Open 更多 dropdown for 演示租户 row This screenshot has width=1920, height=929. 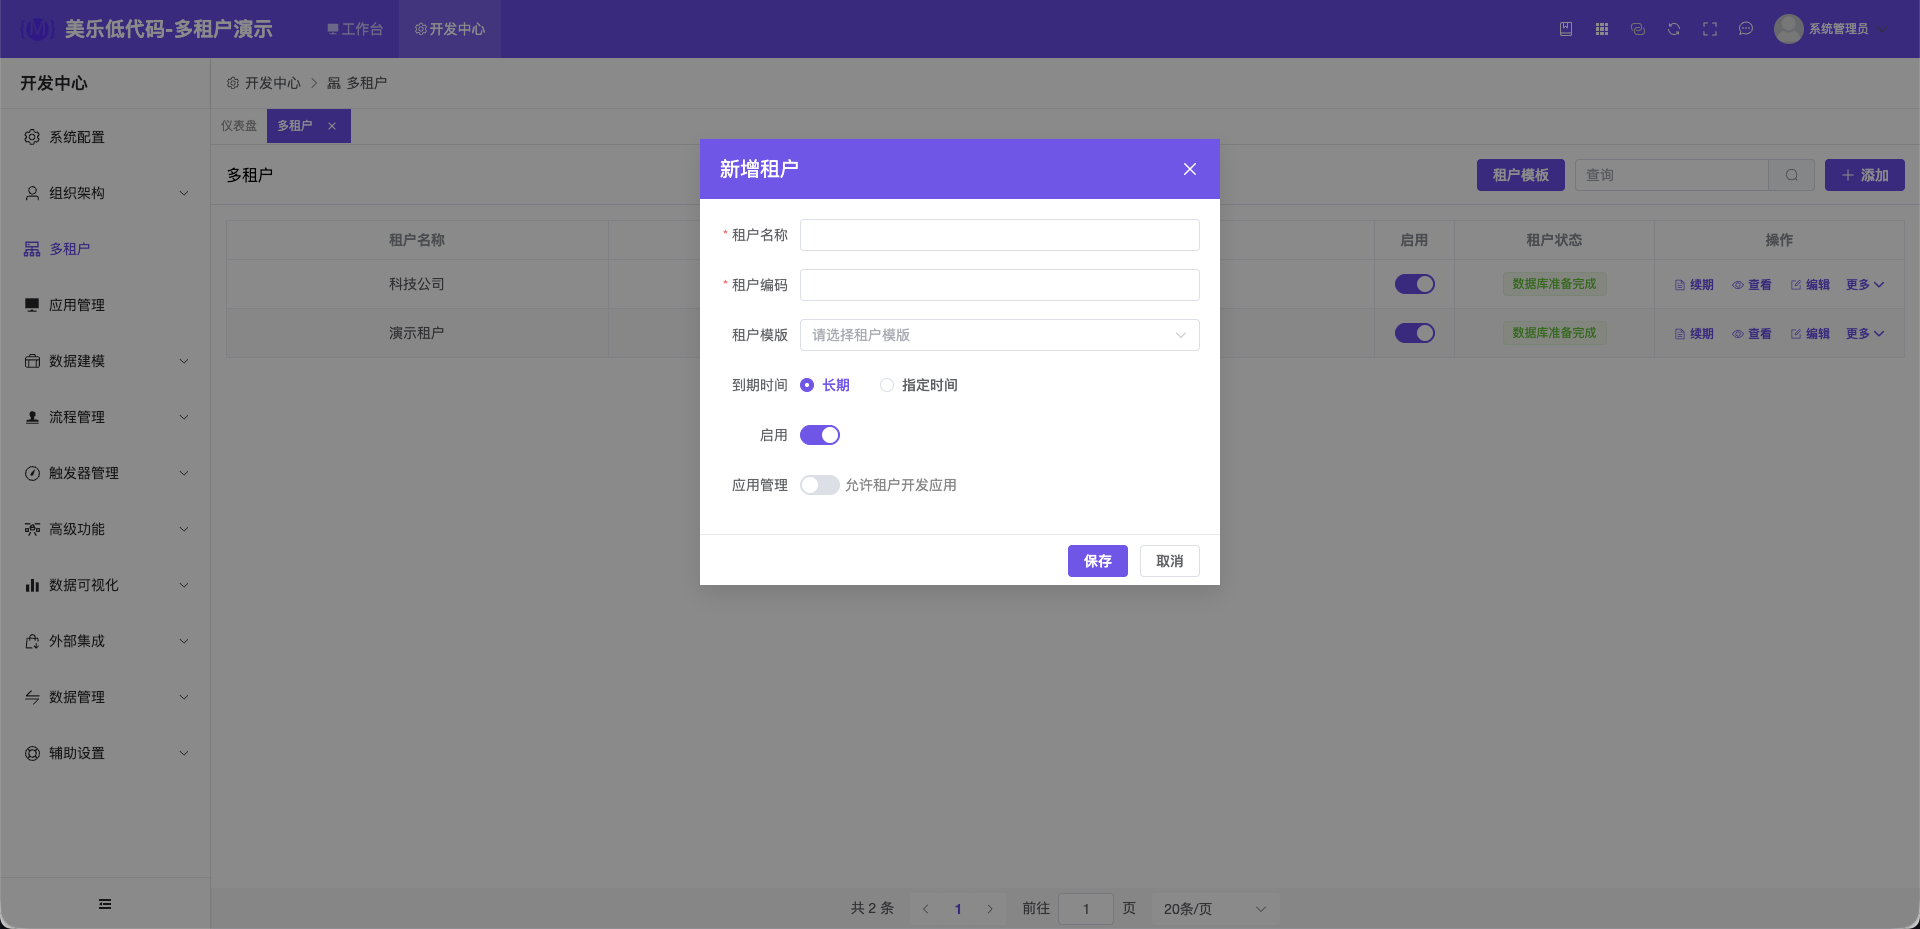pyautogui.click(x=1865, y=334)
